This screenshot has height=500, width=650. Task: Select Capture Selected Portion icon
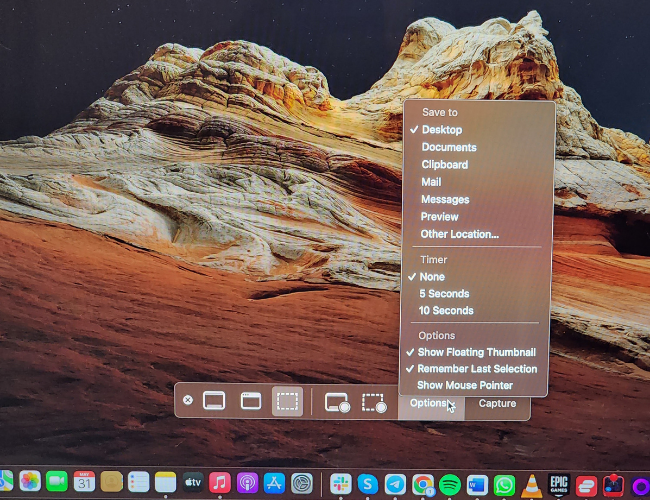click(x=287, y=401)
